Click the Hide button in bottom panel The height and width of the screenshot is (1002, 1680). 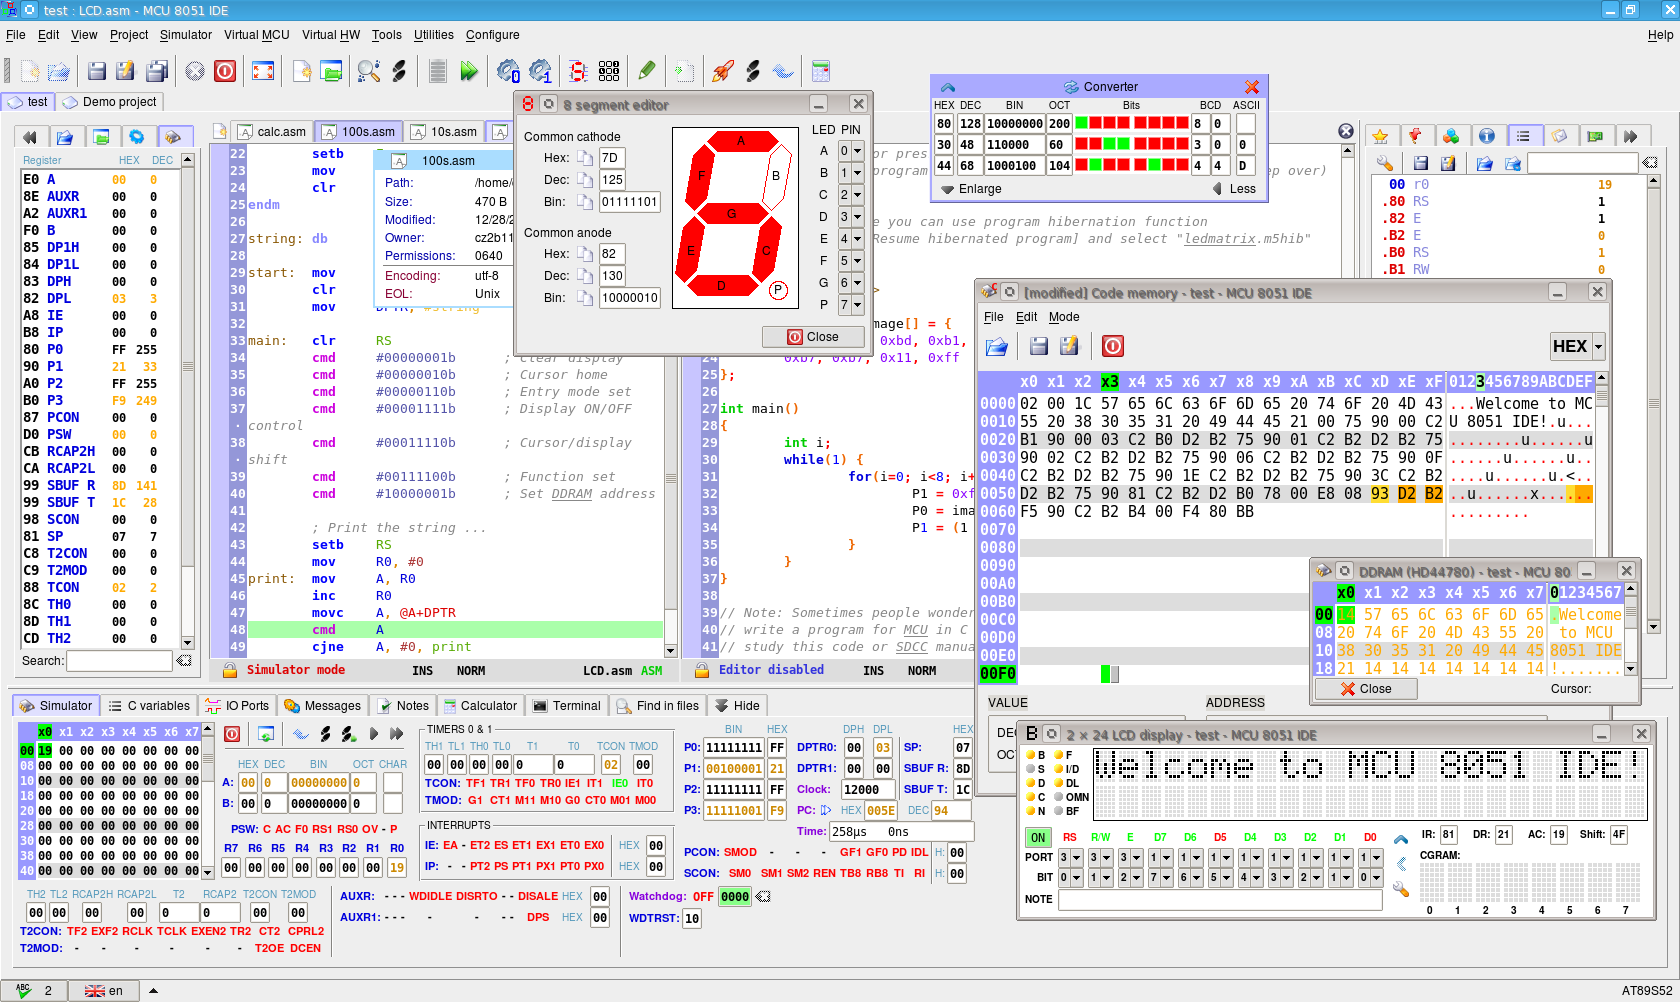(737, 705)
